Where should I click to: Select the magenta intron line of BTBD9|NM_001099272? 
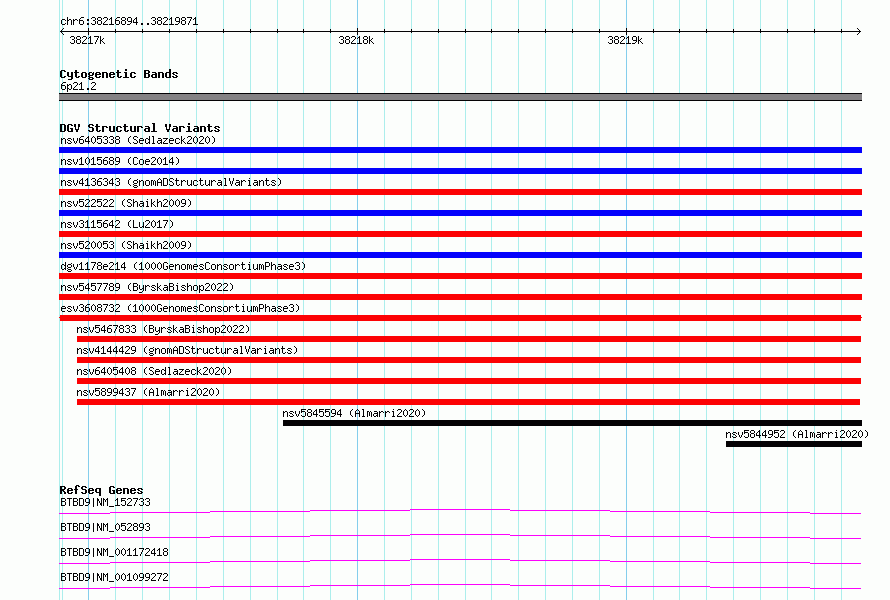coord(460,586)
